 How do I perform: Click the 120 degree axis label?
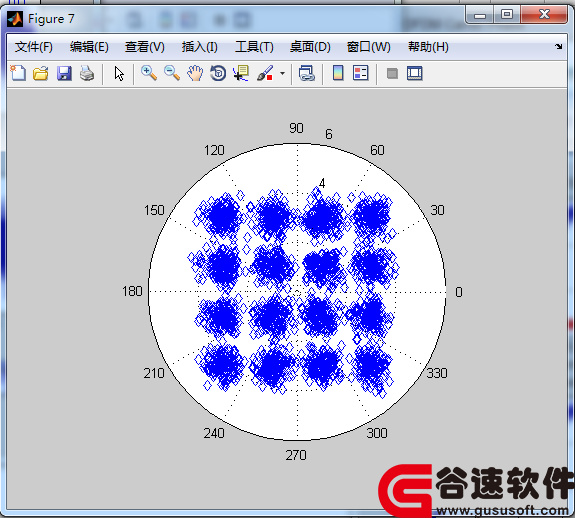click(214, 150)
